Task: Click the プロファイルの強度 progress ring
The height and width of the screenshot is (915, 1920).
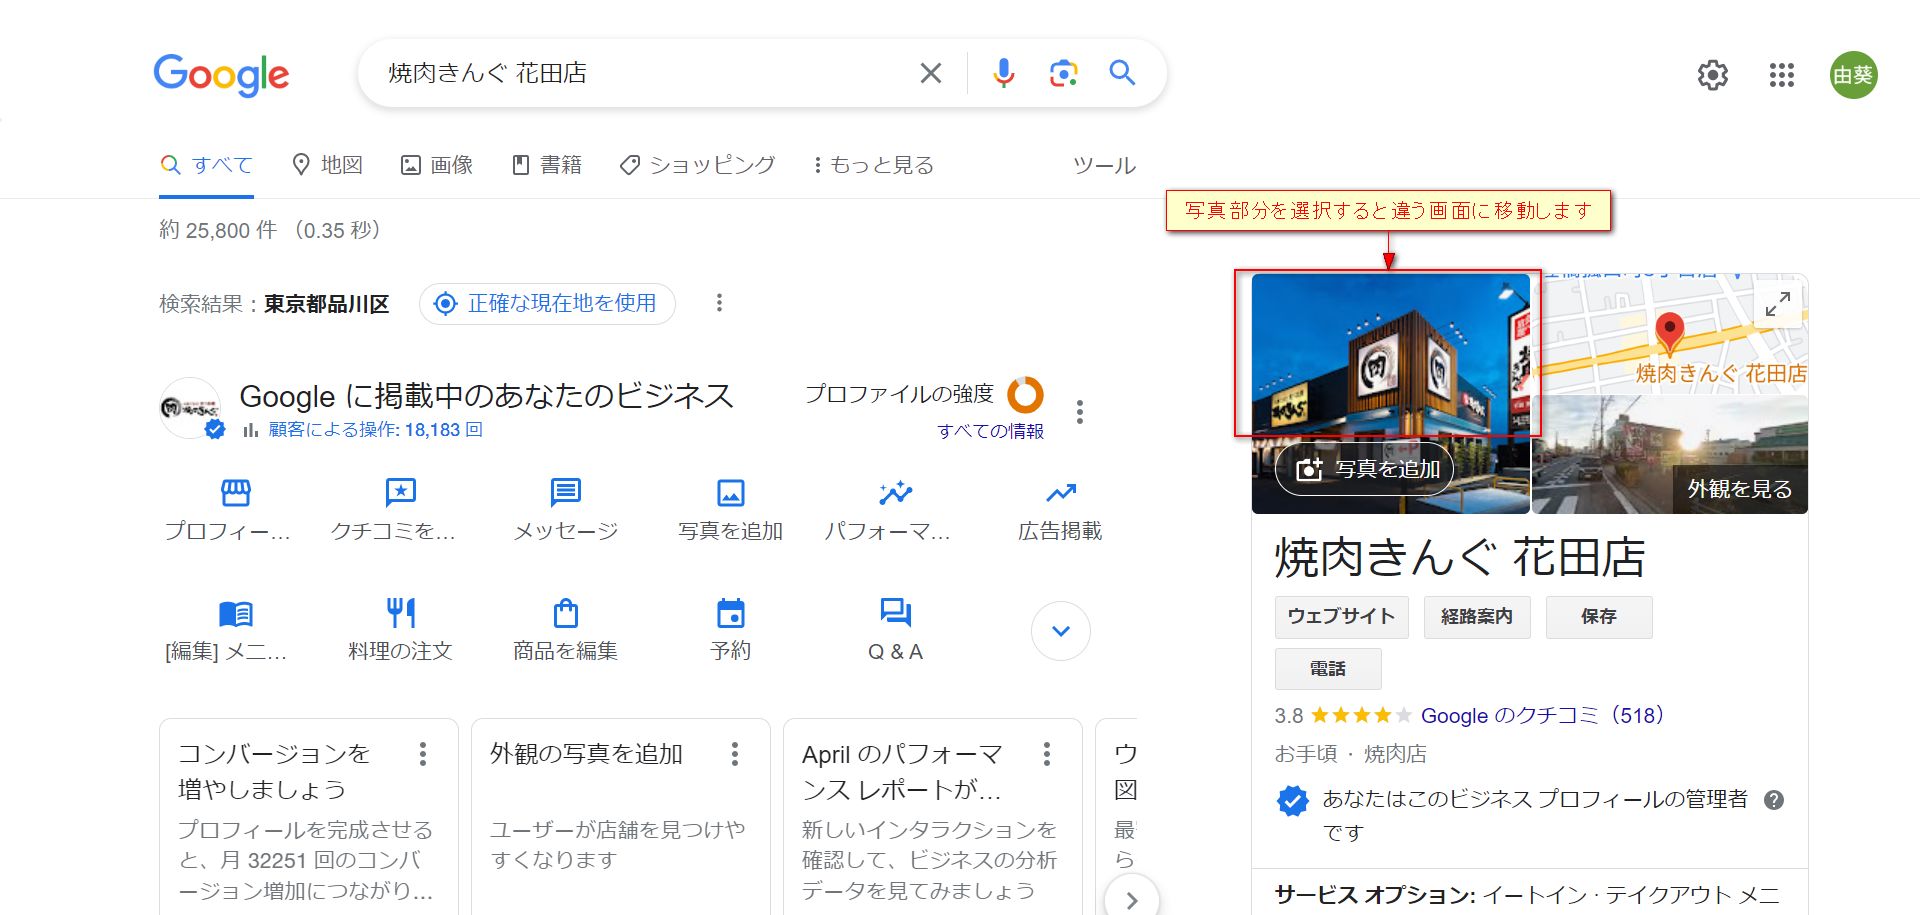Action: point(1025,395)
